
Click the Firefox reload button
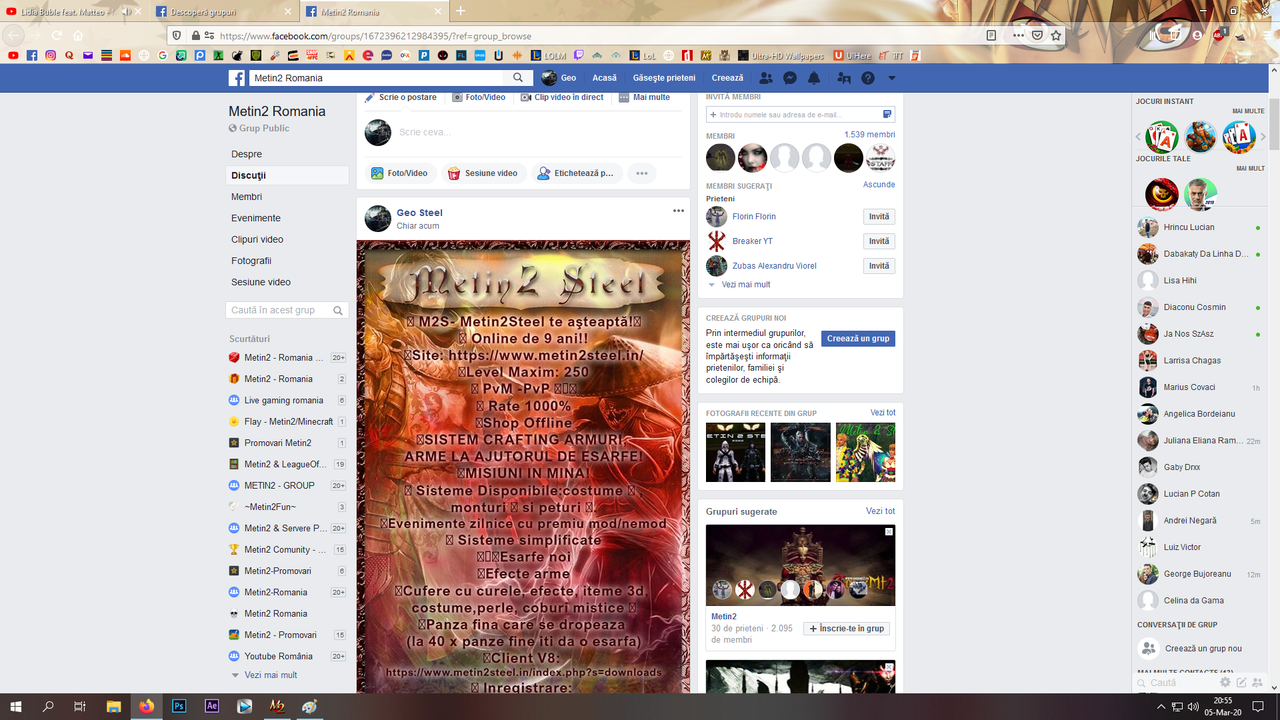point(56,35)
